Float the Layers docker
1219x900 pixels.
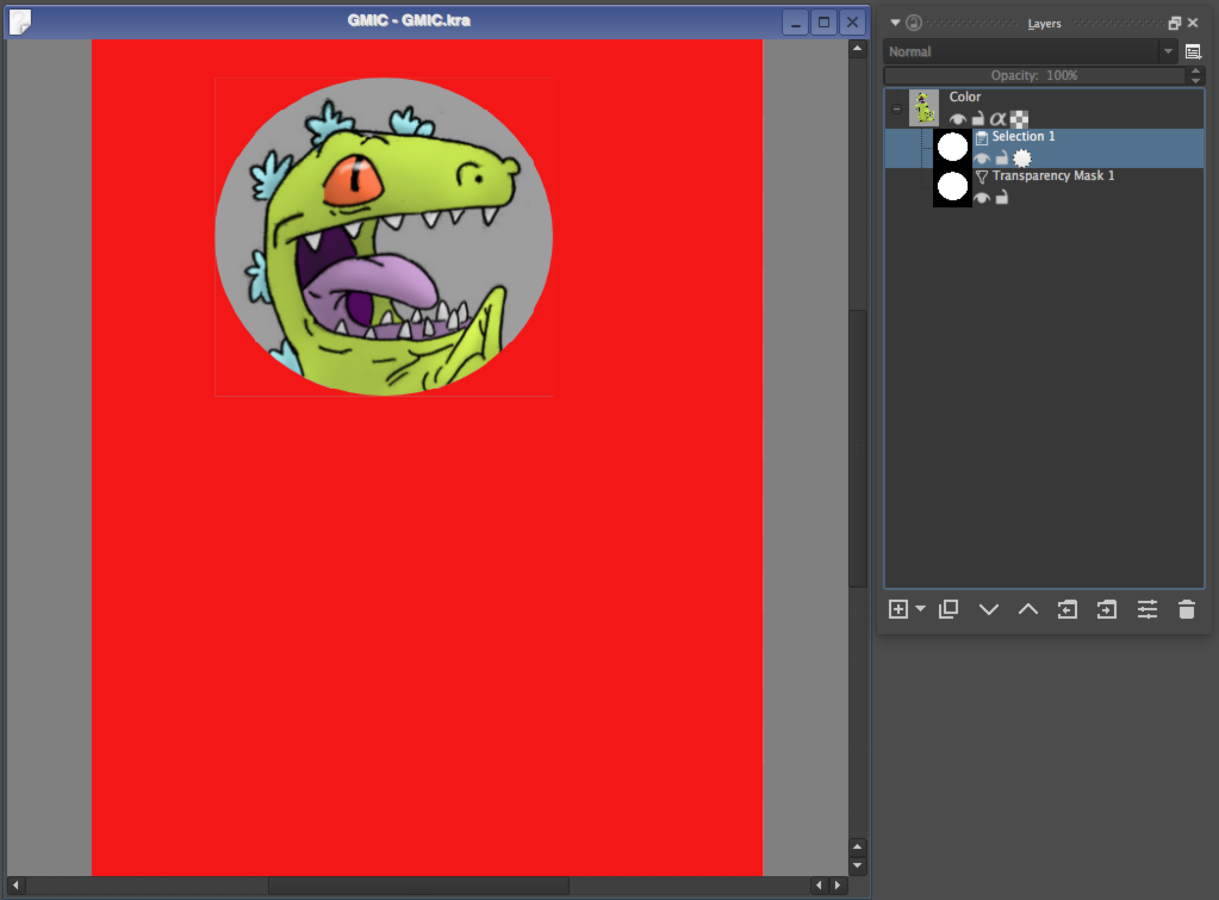[x=1175, y=23]
